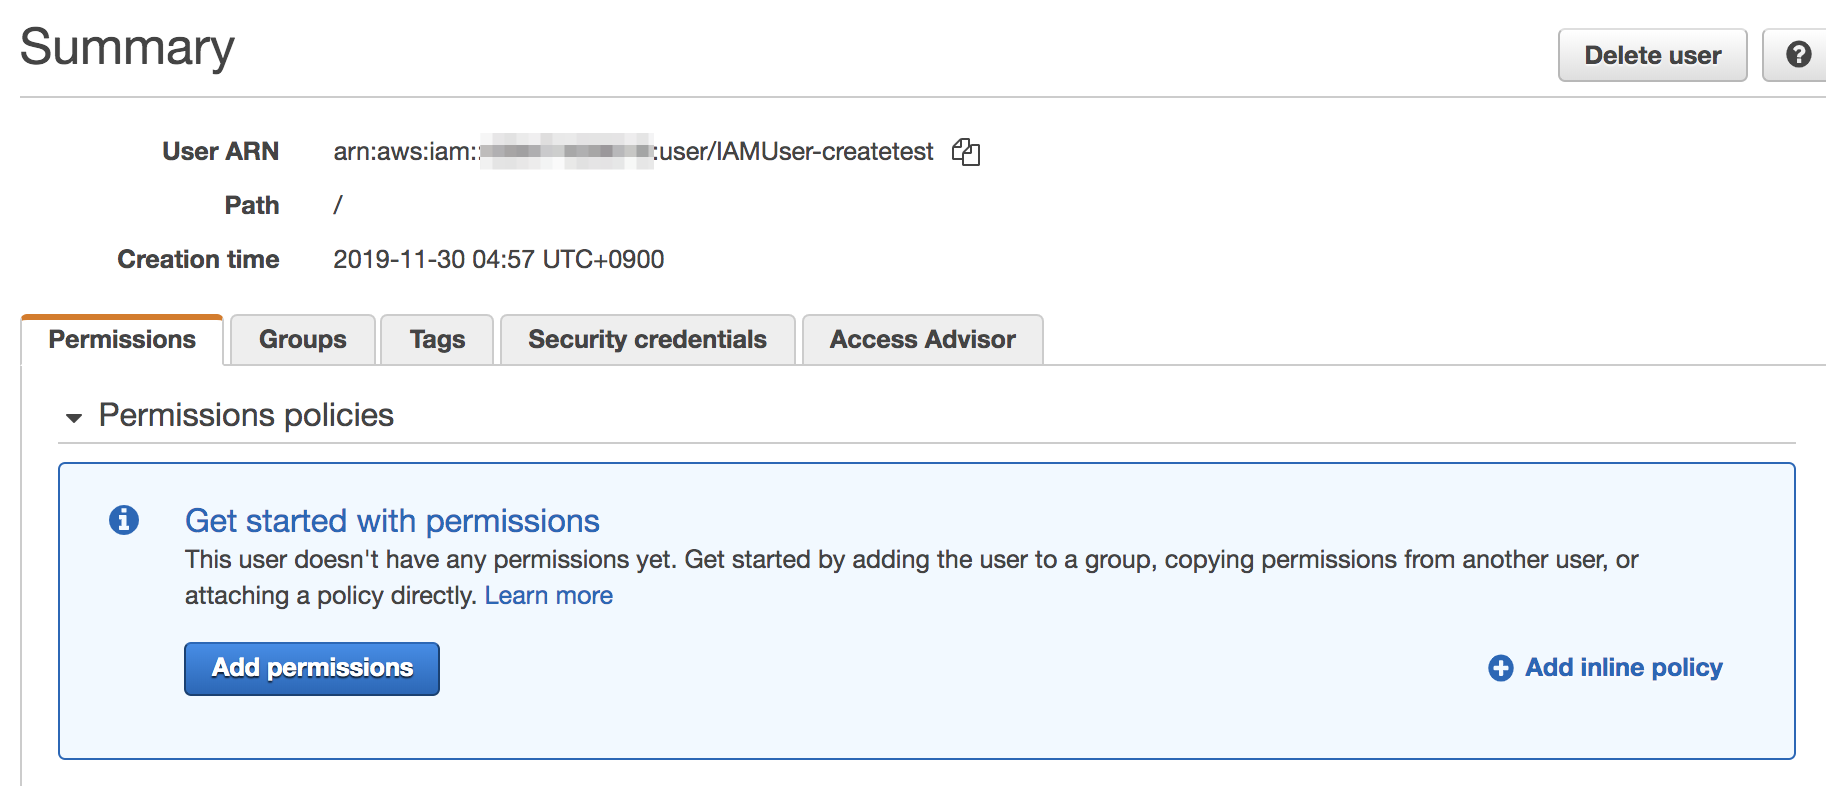Viewport: 1826px width, 786px height.
Task: Click the blue info circle icon
Action: coord(124,520)
